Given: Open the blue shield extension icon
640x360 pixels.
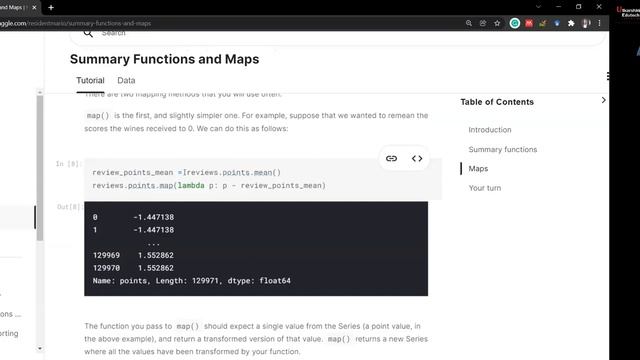Looking at the screenshot, I should coord(557,23).
